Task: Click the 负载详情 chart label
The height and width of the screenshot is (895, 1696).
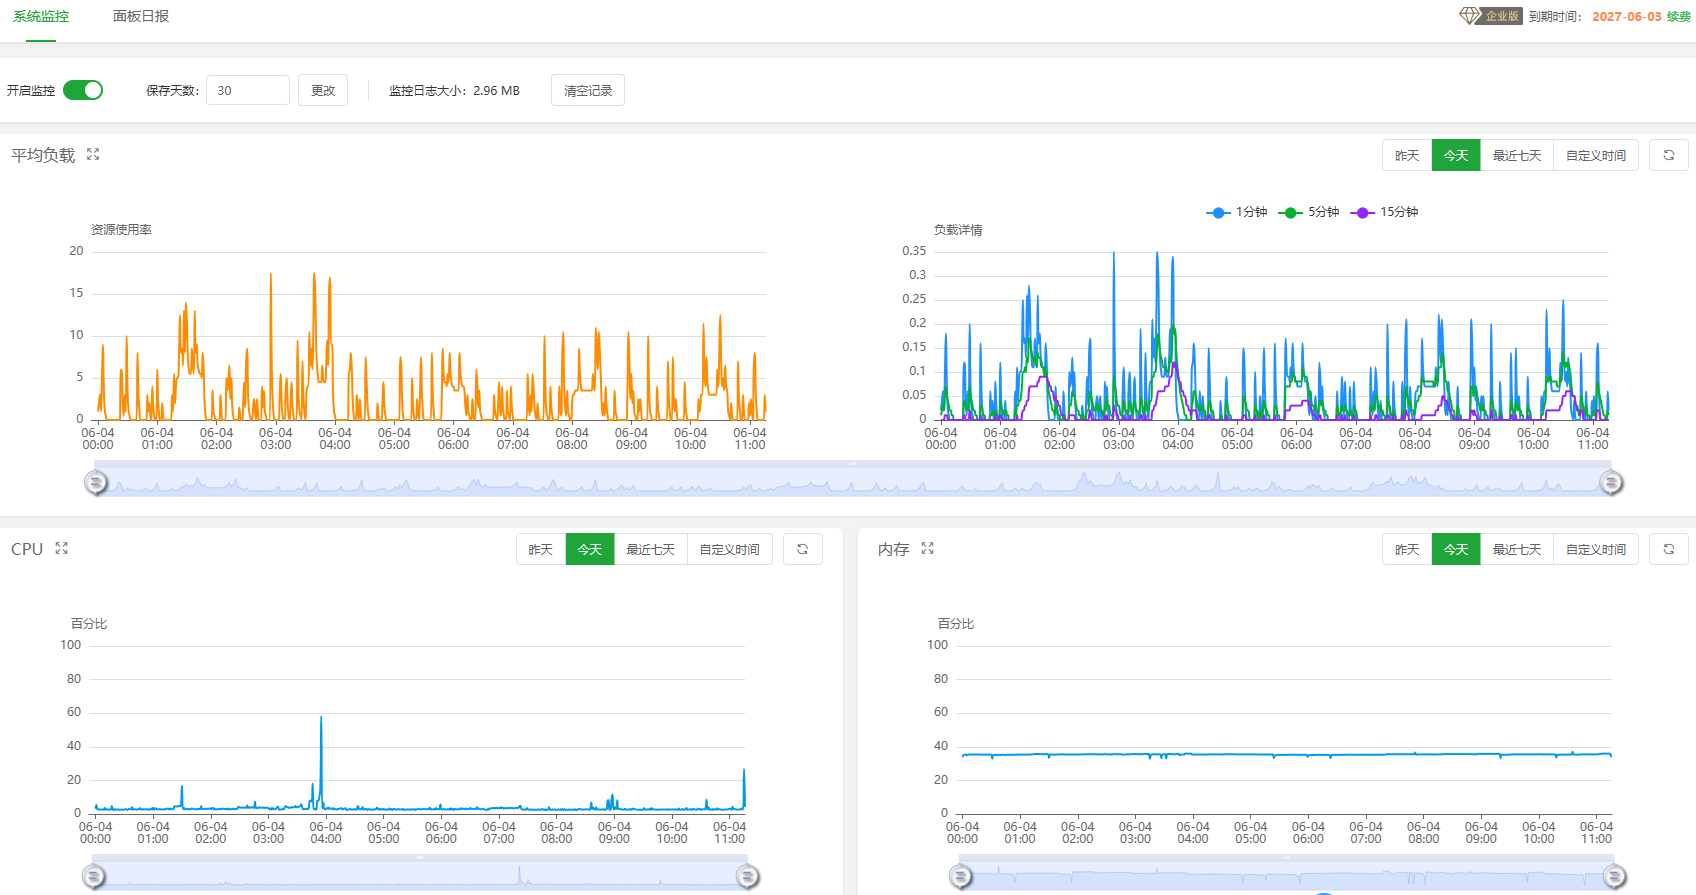Action: point(958,230)
